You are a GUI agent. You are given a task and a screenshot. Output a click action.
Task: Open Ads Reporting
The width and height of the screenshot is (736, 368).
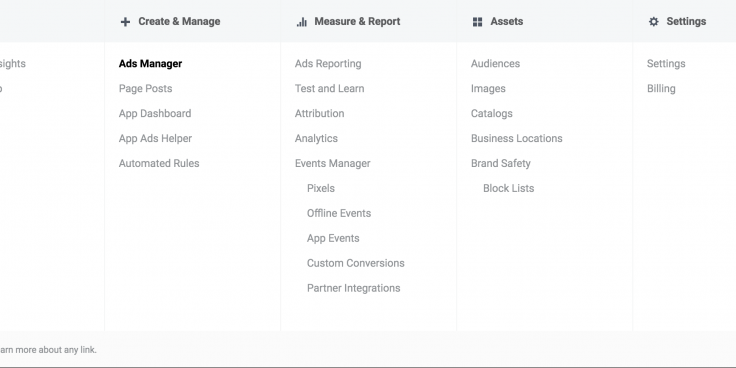click(328, 64)
